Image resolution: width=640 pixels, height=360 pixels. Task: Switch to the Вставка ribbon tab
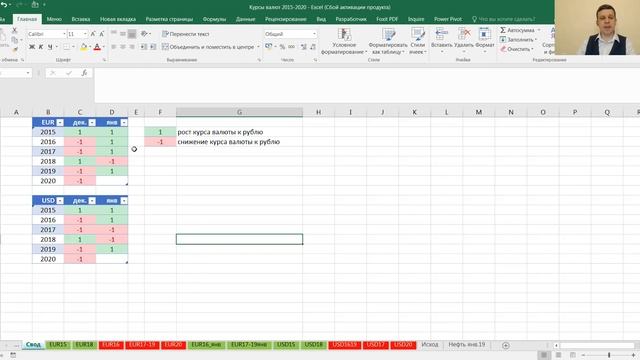(x=80, y=19)
